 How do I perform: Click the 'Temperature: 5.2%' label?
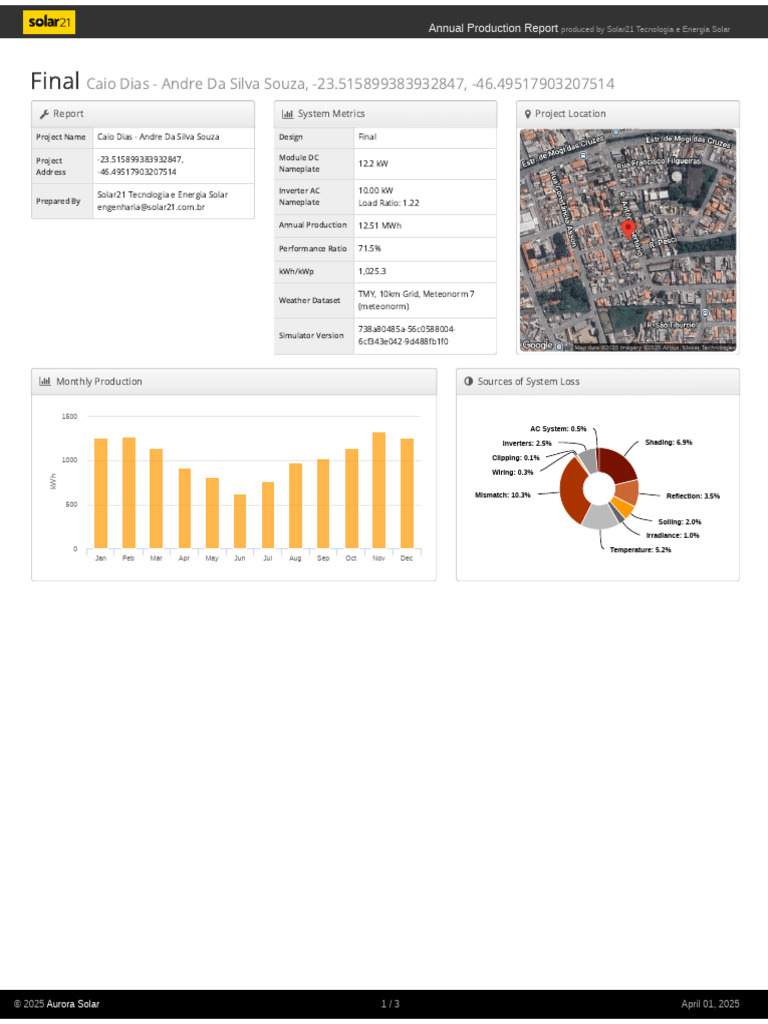[x=641, y=550]
